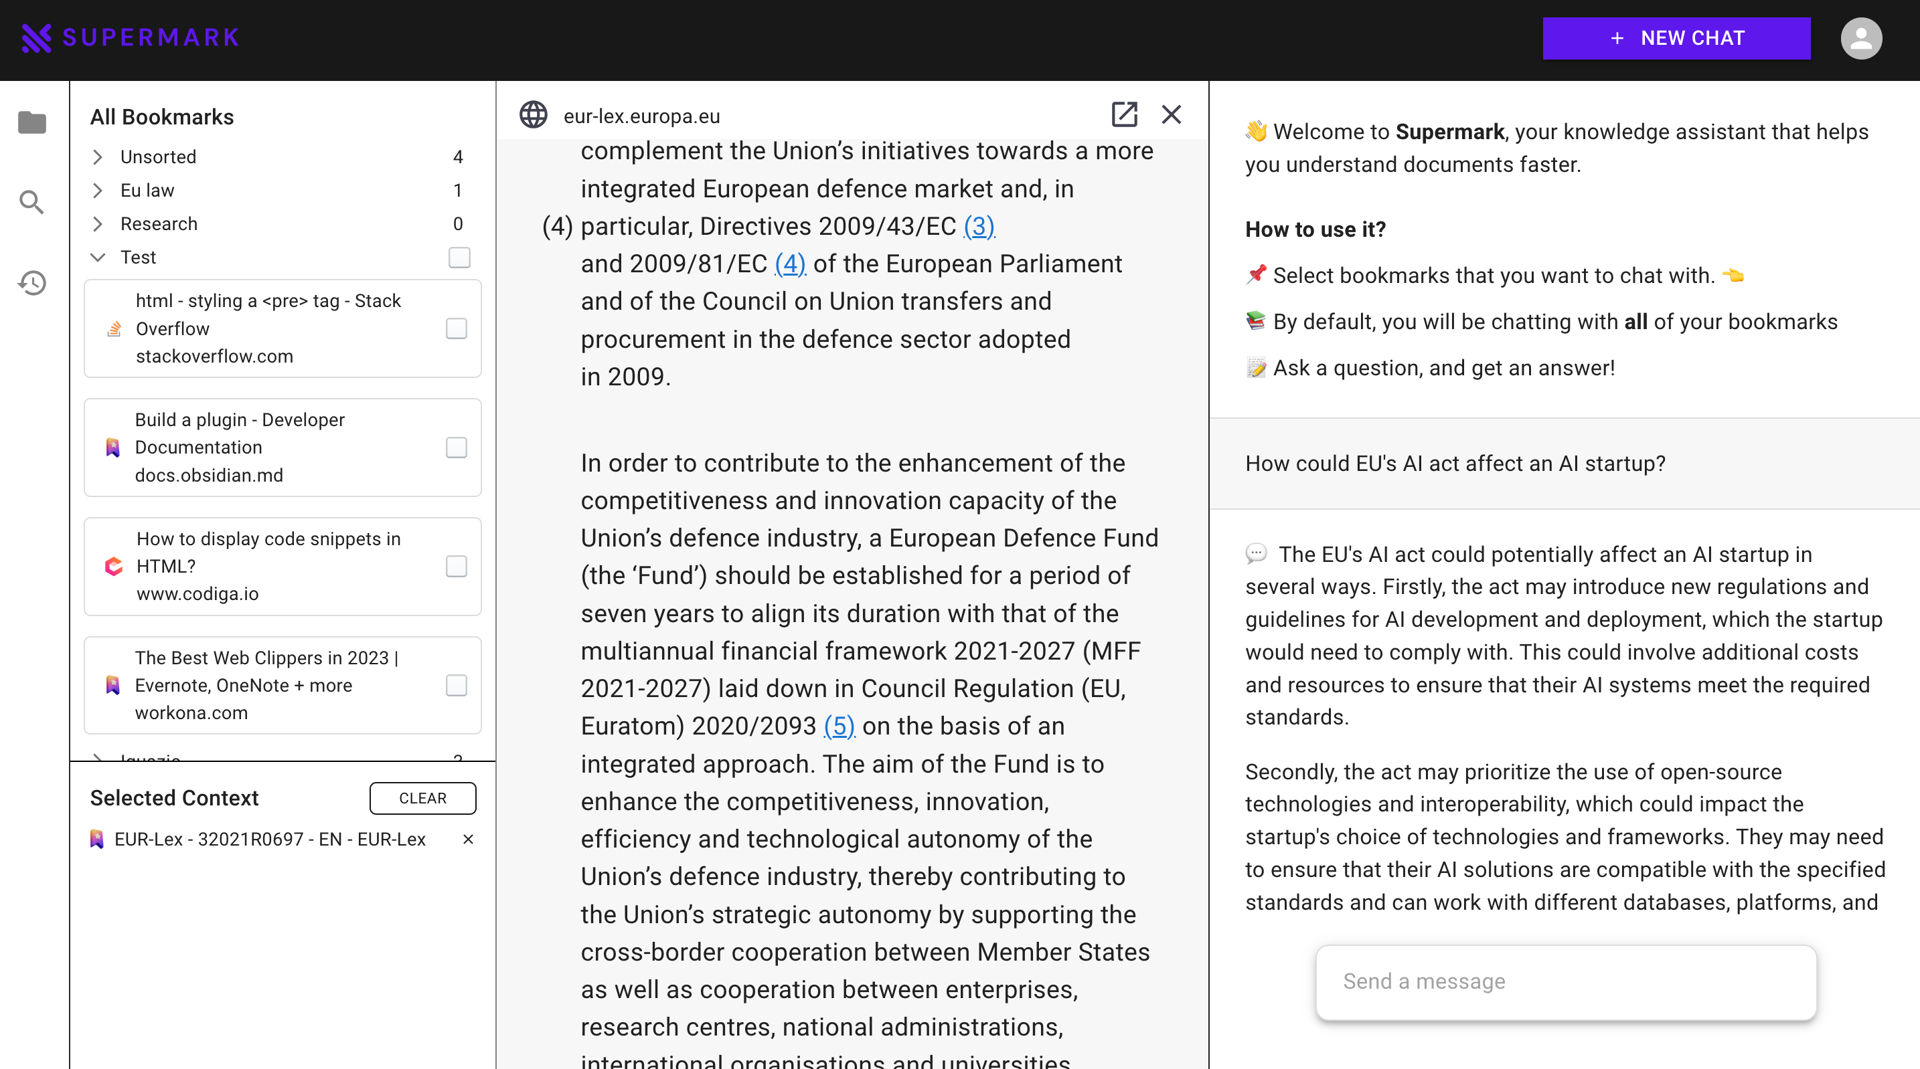
Task: Open the folder bookmarks sidebar icon
Action: click(x=32, y=122)
